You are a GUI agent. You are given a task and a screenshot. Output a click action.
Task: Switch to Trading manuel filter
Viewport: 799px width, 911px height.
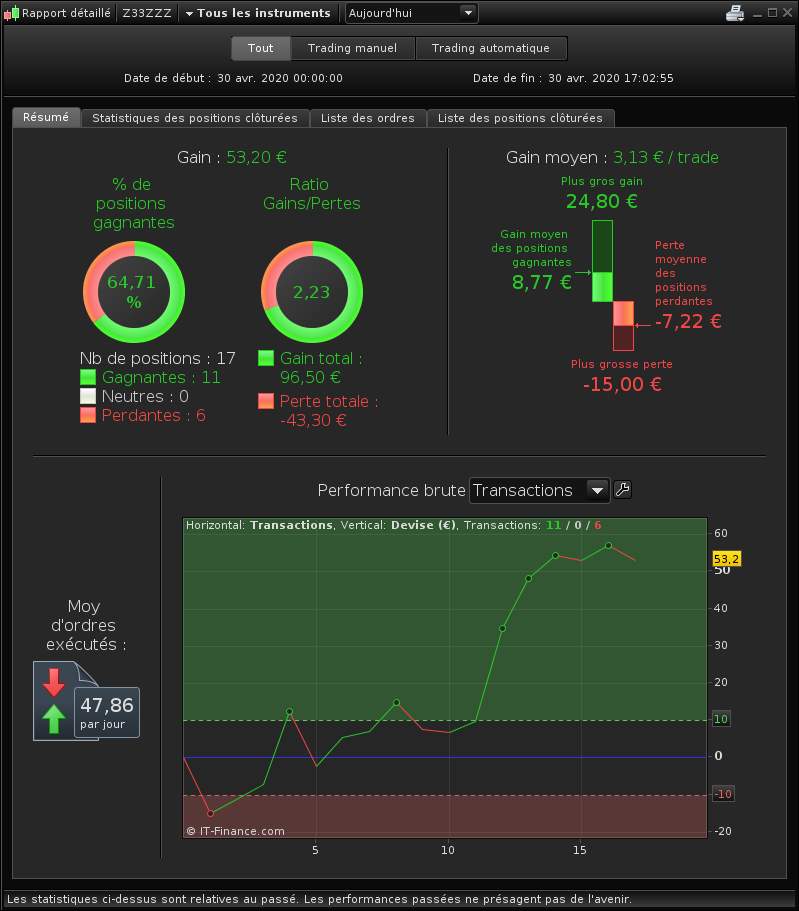pos(353,48)
